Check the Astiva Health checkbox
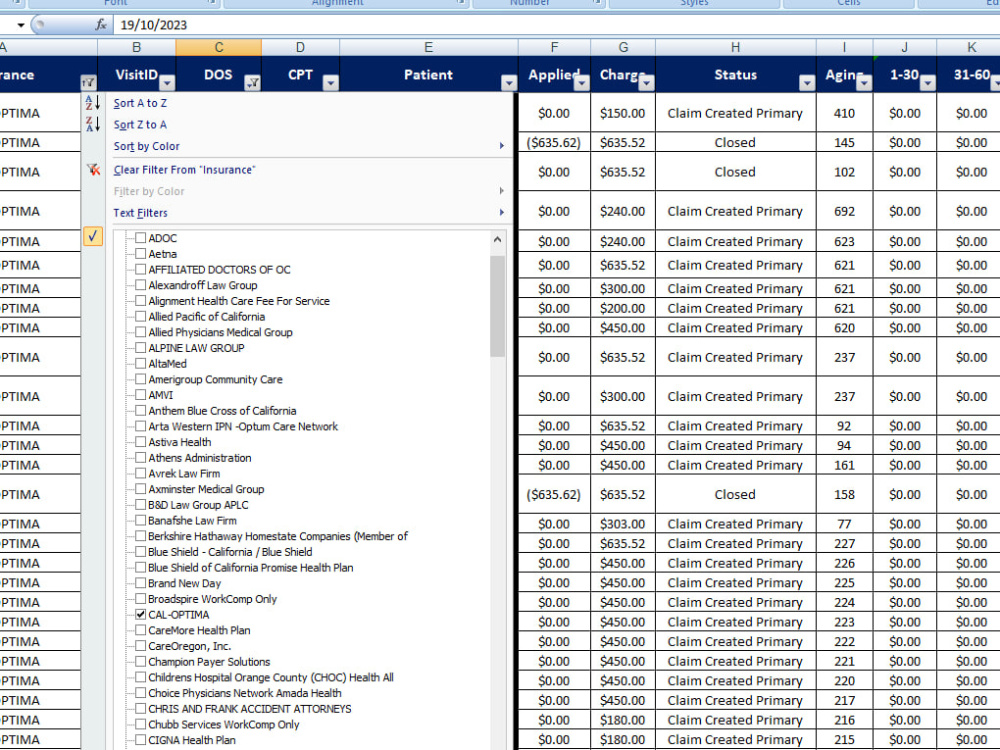The image size is (1000, 750). (140, 441)
